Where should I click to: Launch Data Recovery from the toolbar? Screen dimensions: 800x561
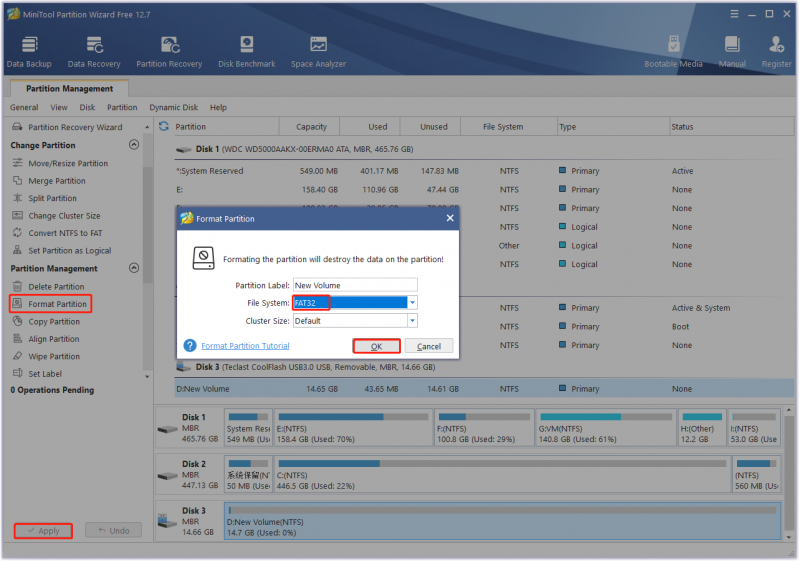(x=94, y=52)
